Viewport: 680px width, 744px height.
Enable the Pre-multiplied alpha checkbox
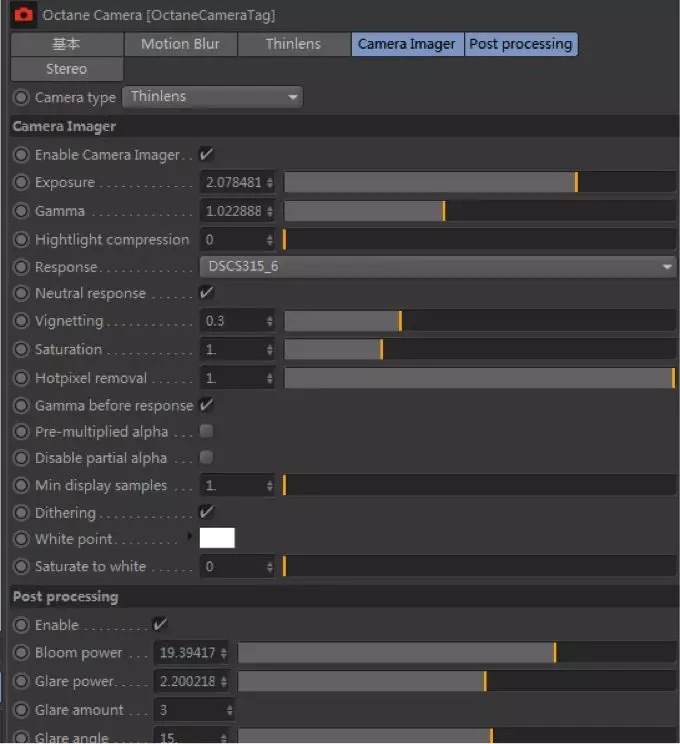(x=206, y=432)
